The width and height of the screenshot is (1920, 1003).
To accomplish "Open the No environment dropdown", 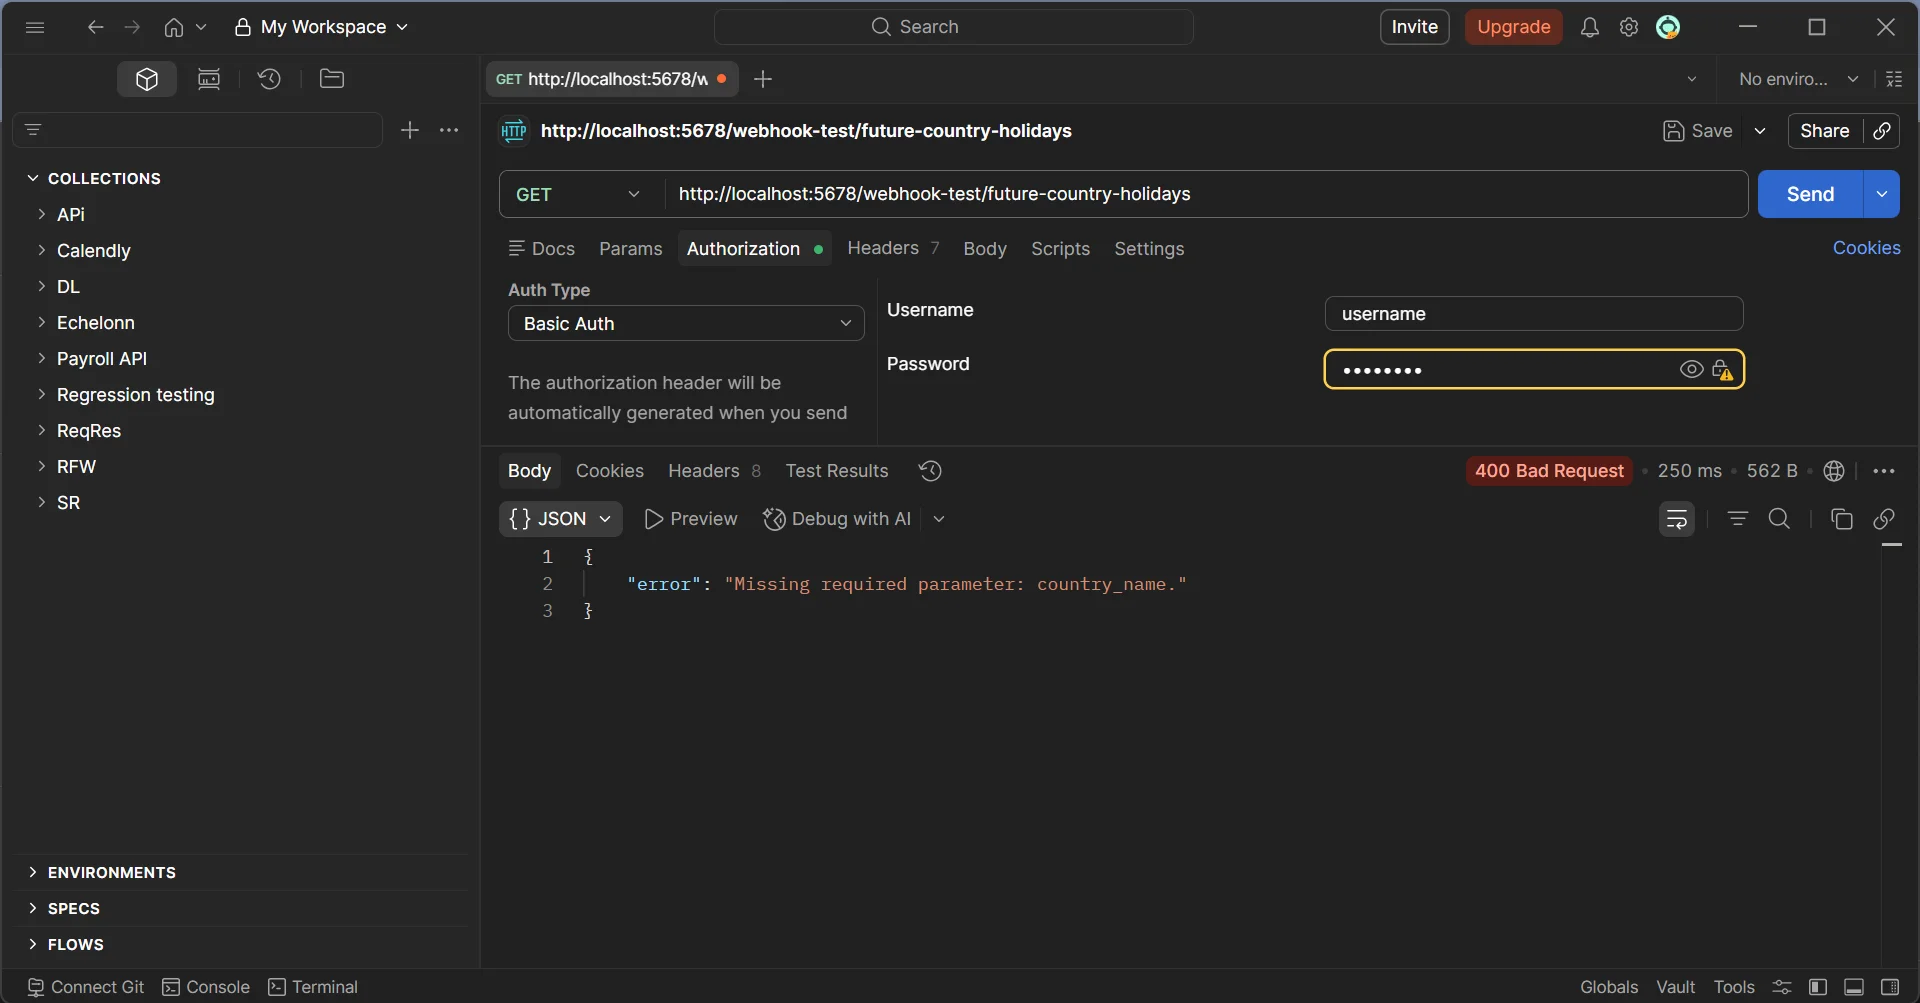I will click(x=1798, y=79).
